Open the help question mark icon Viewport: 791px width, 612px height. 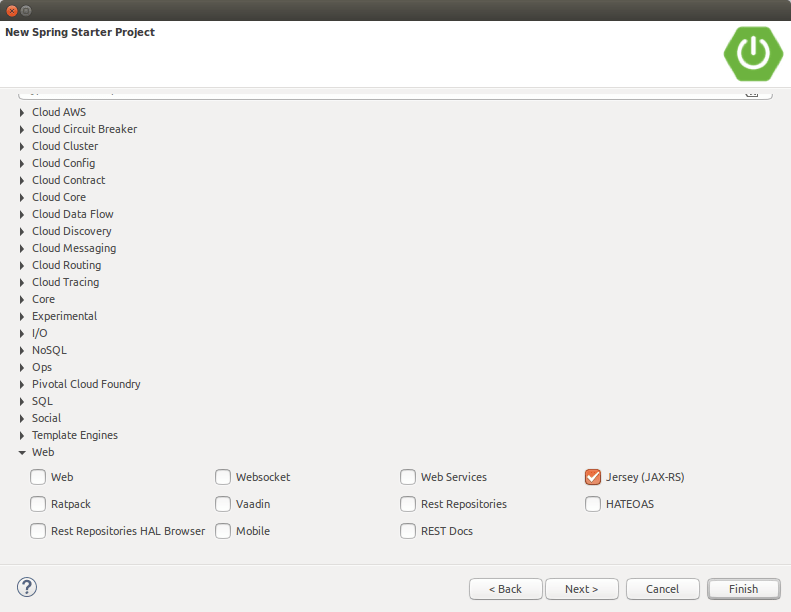click(x=27, y=587)
